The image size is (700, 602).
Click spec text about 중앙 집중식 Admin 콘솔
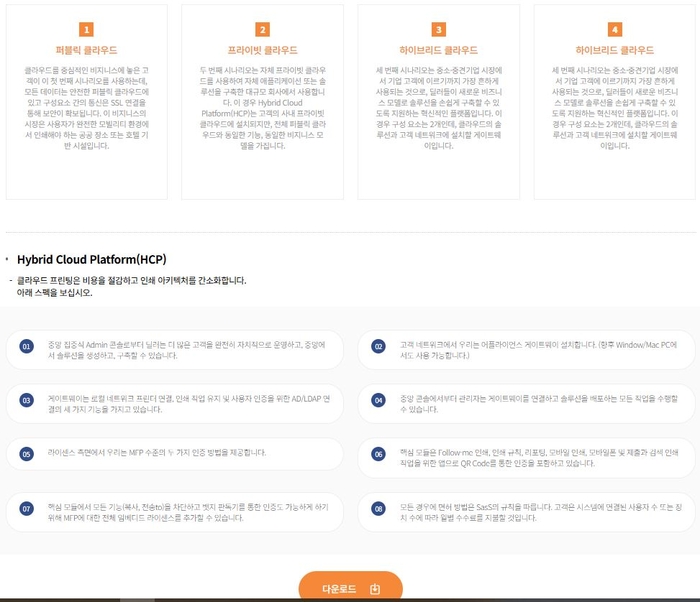(x=187, y=350)
